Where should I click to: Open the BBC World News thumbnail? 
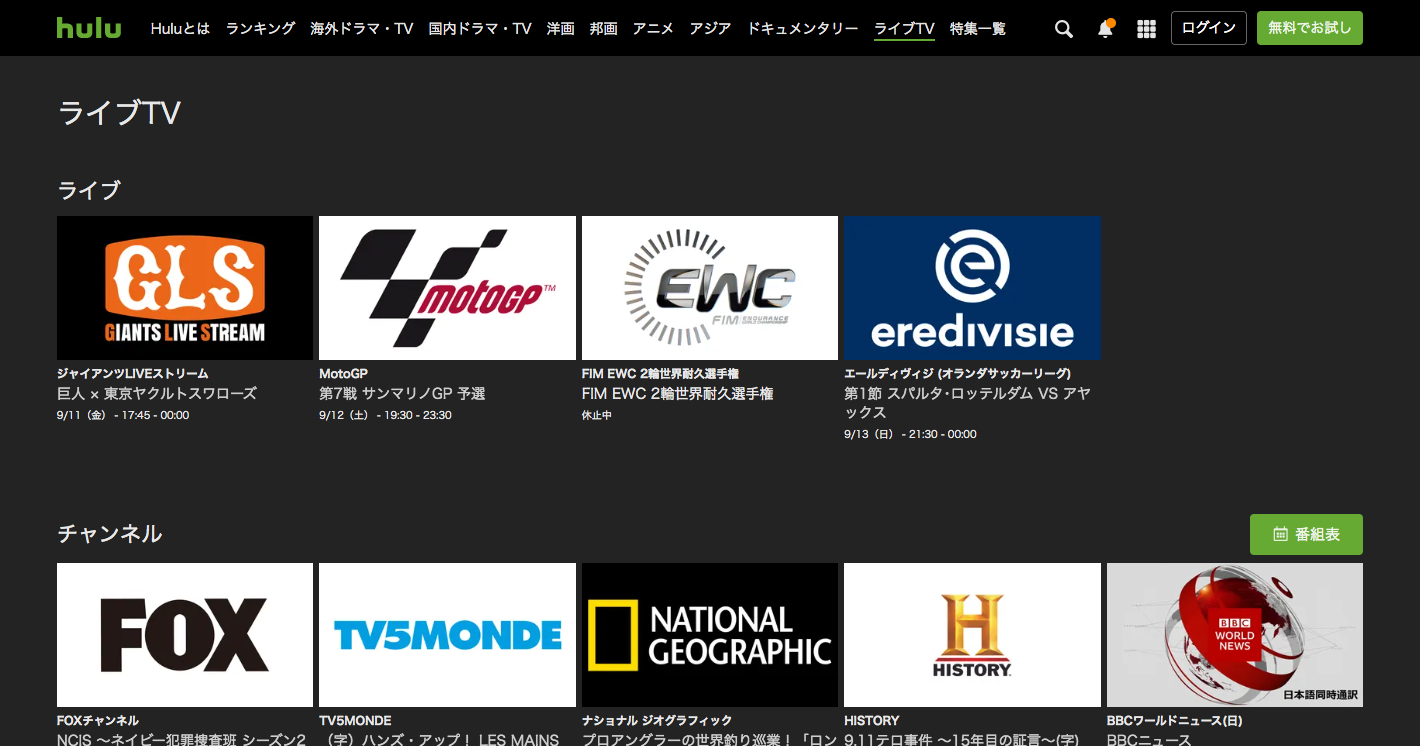[x=1235, y=635]
